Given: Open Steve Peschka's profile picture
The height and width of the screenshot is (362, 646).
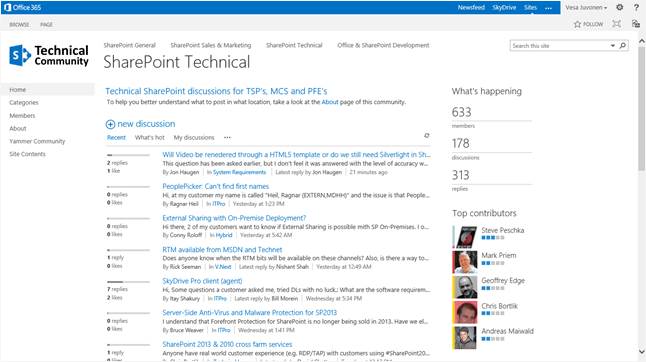Looking at the screenshot, I should [x=465, y=237].
